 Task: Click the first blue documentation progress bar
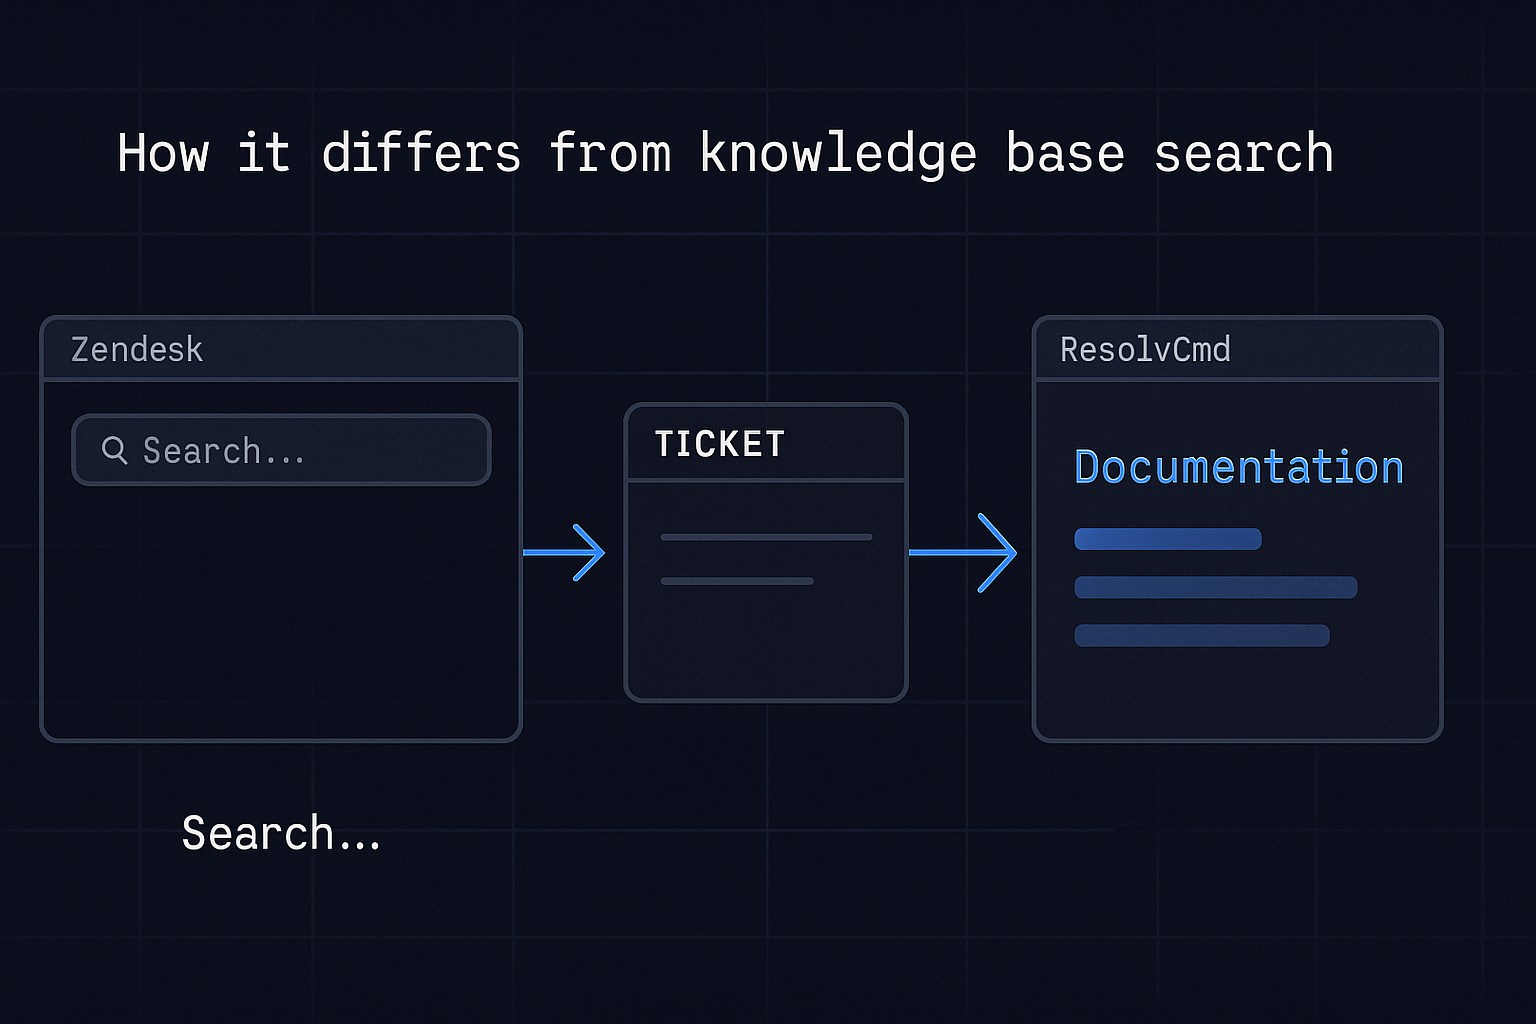[1167, 538]
